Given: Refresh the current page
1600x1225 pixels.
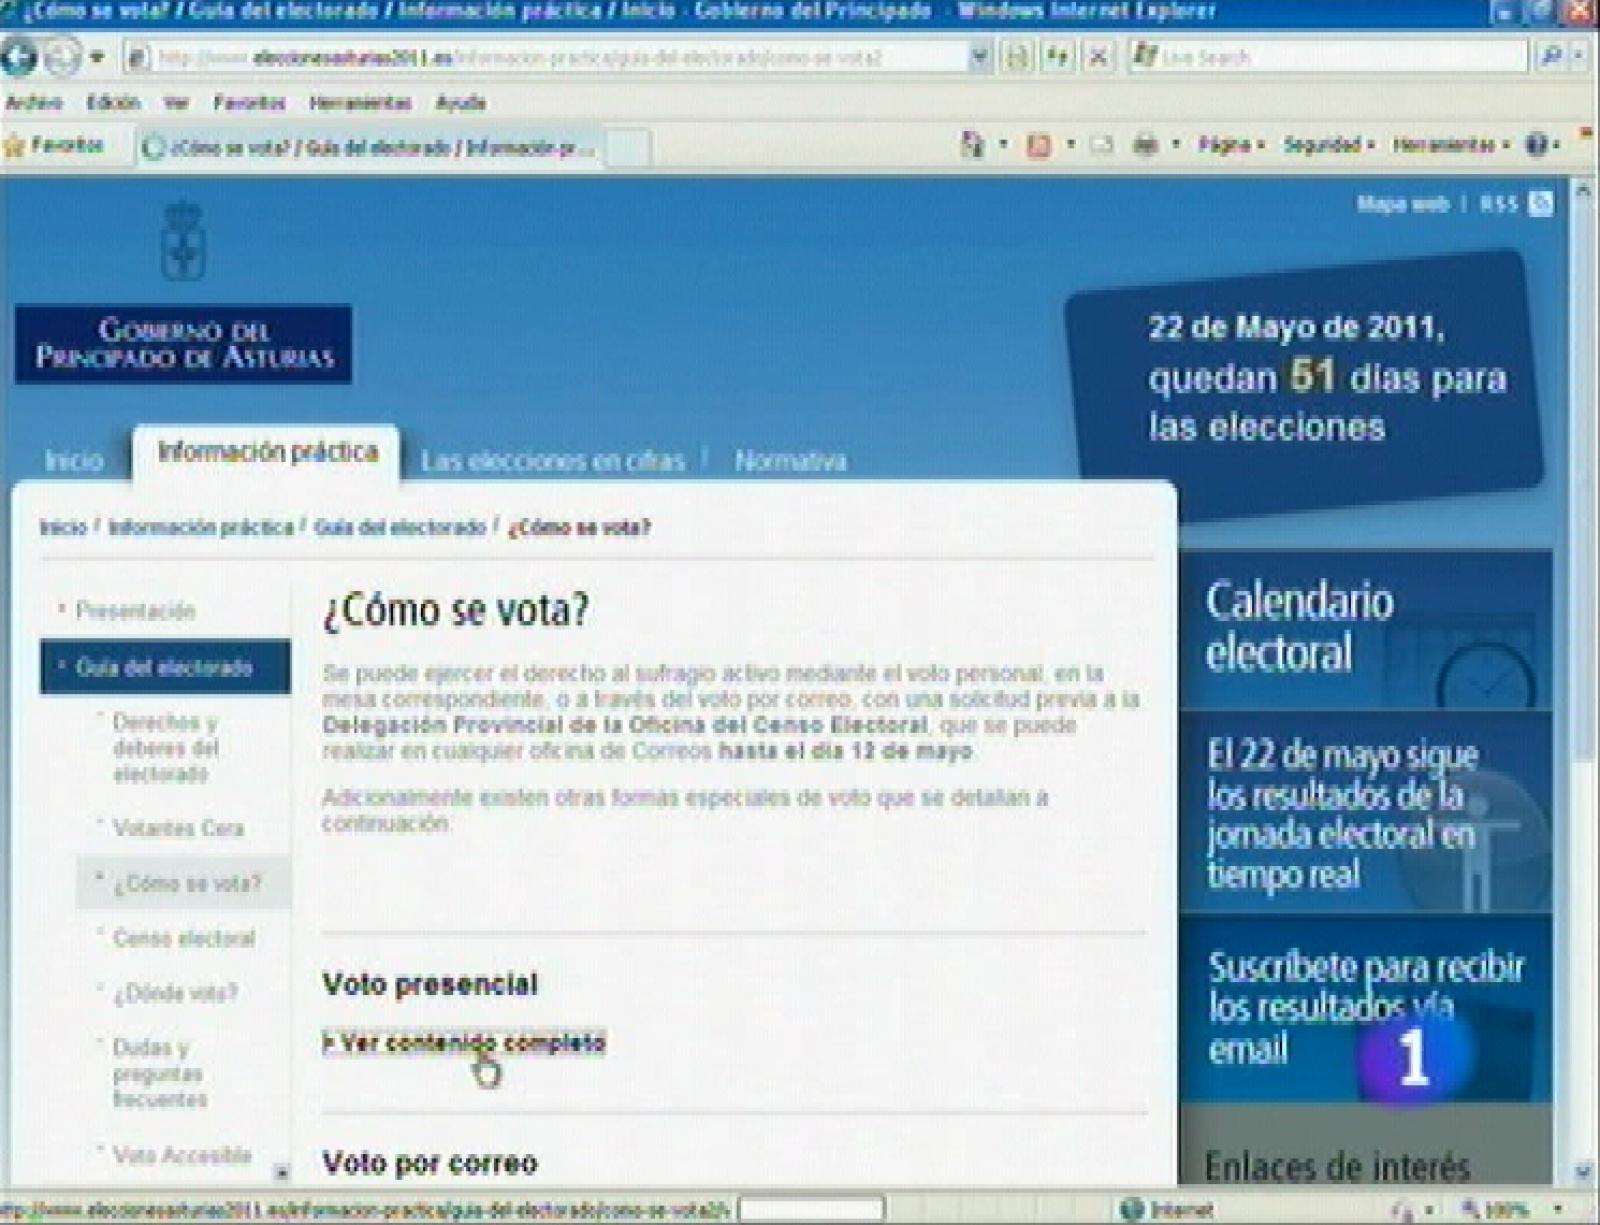Looking at the screenshot, I should tap(1052, 57).
